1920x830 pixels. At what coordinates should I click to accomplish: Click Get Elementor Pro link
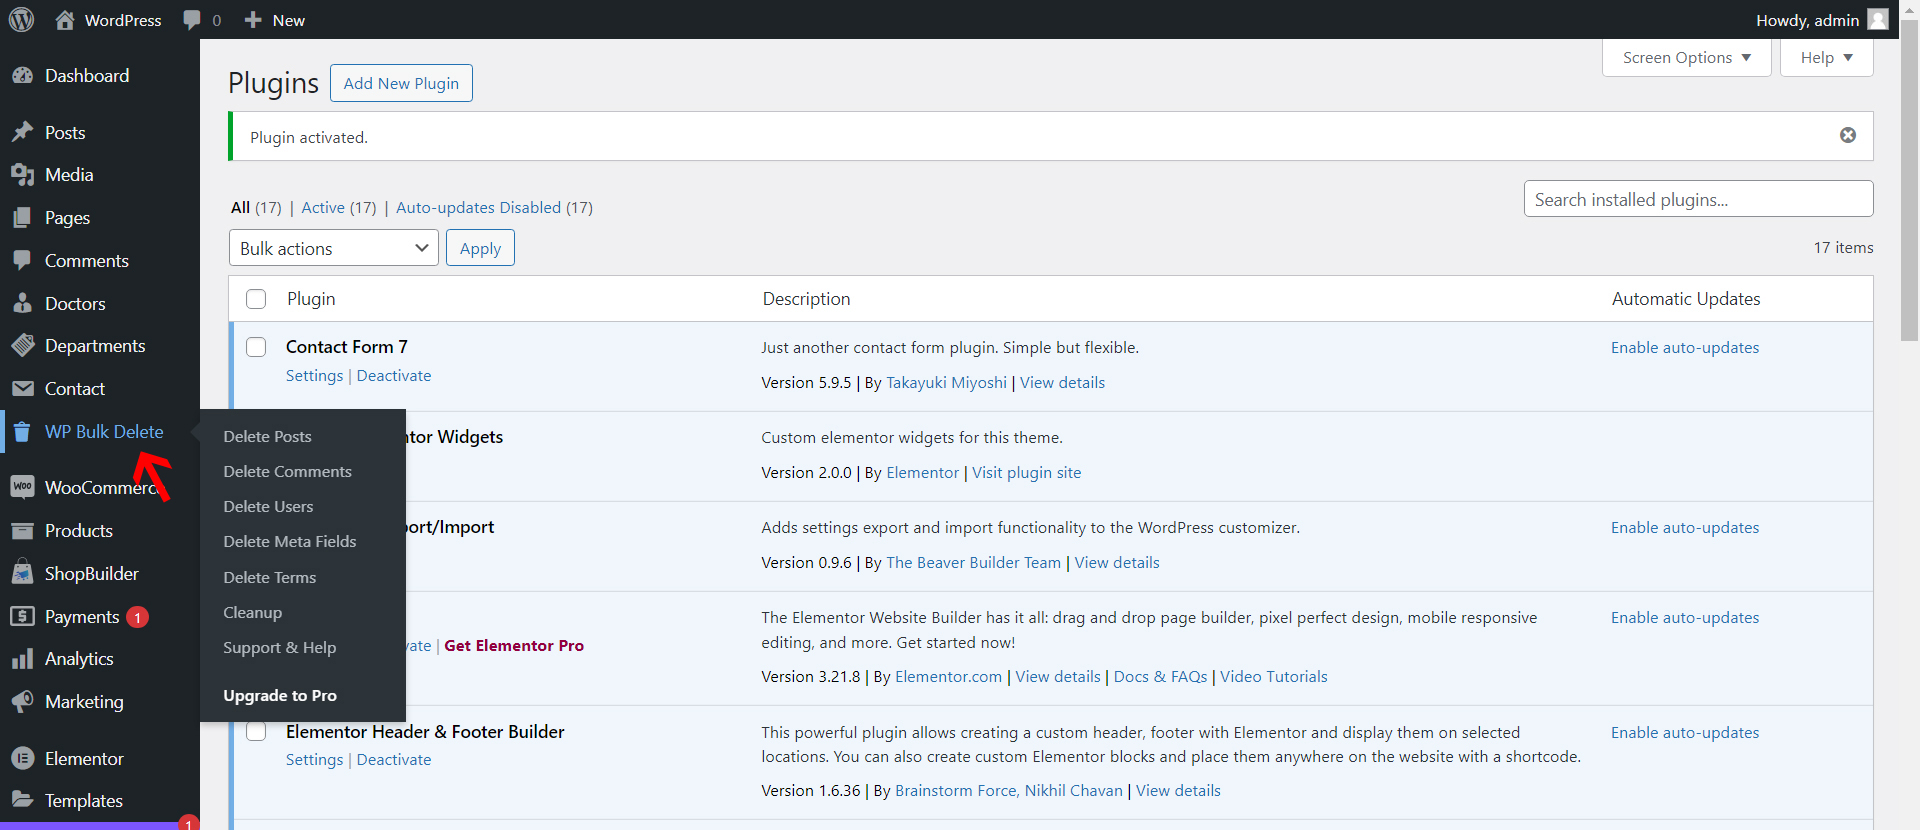click(514, 646)
